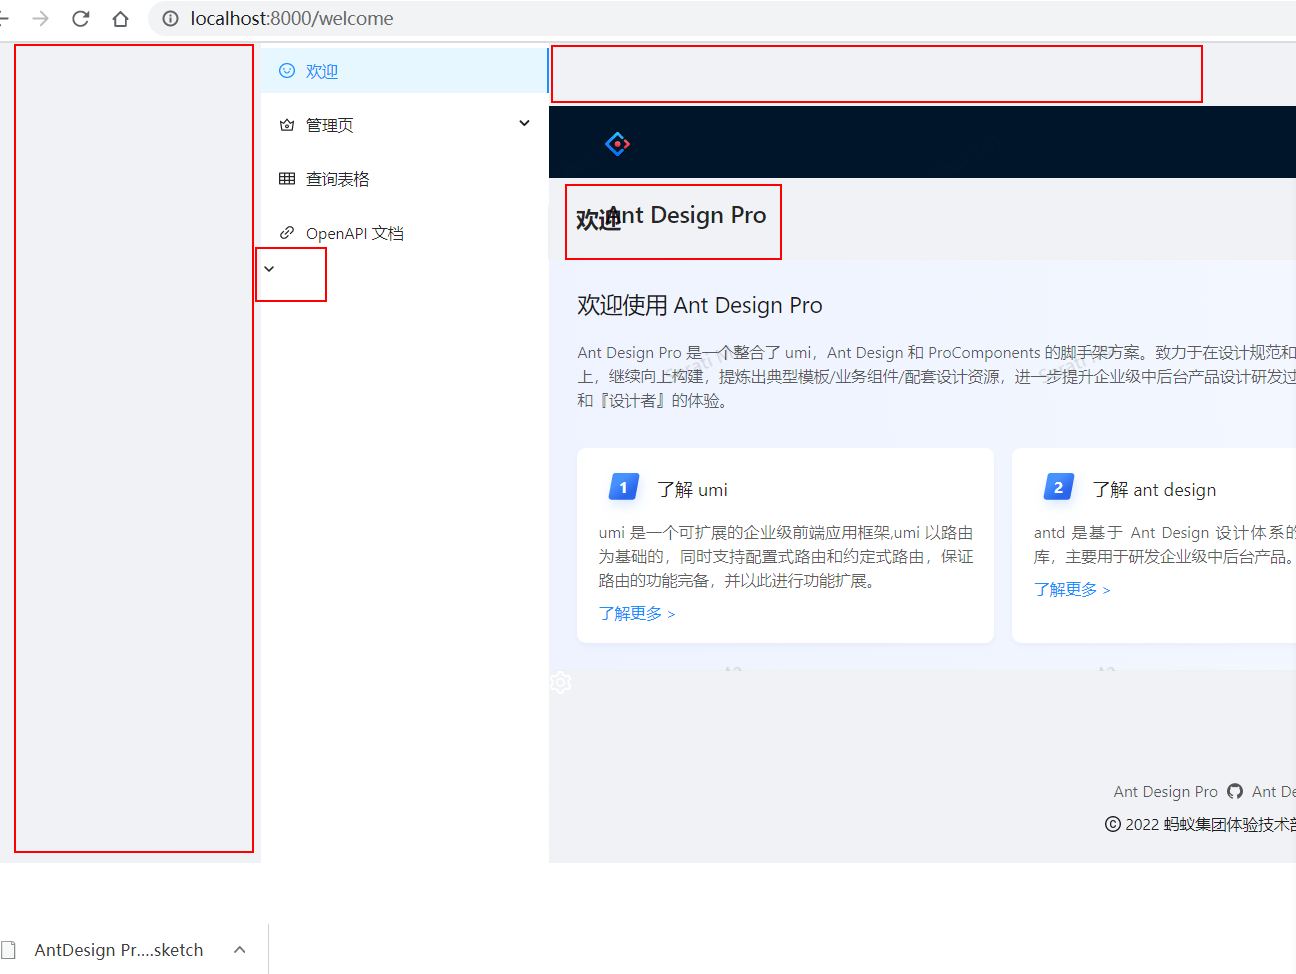Expand the 管理页 submenu chevron
The image size is (1296, 974).
click(524, 123)
